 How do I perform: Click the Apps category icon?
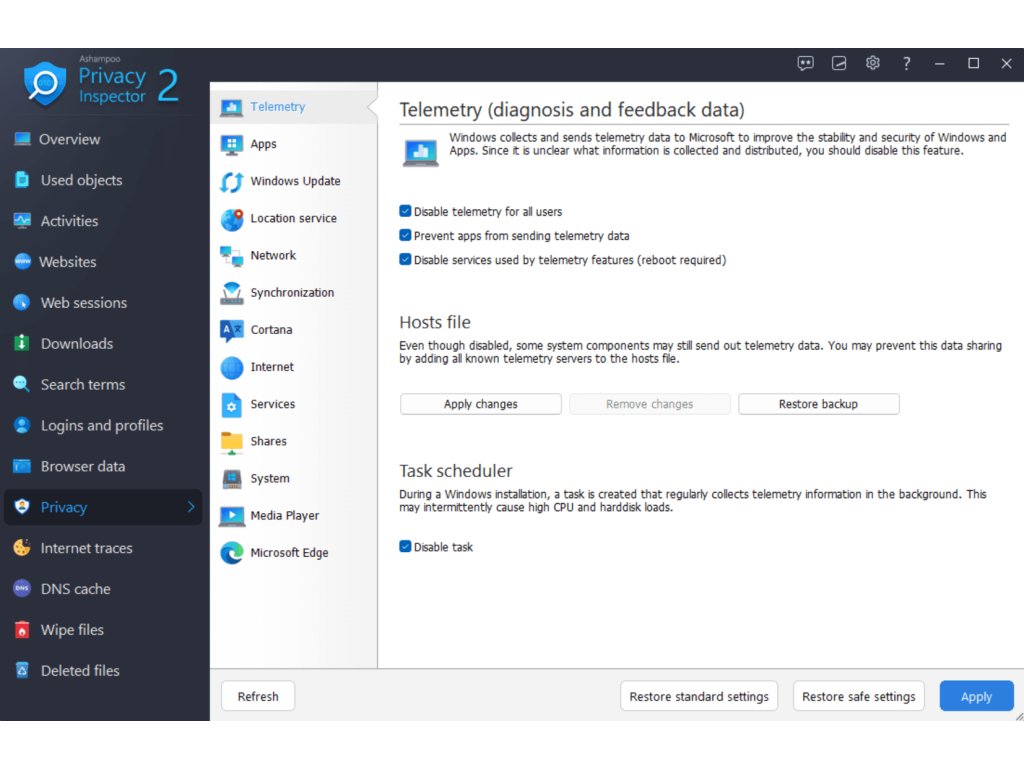(x=232, y=144)
